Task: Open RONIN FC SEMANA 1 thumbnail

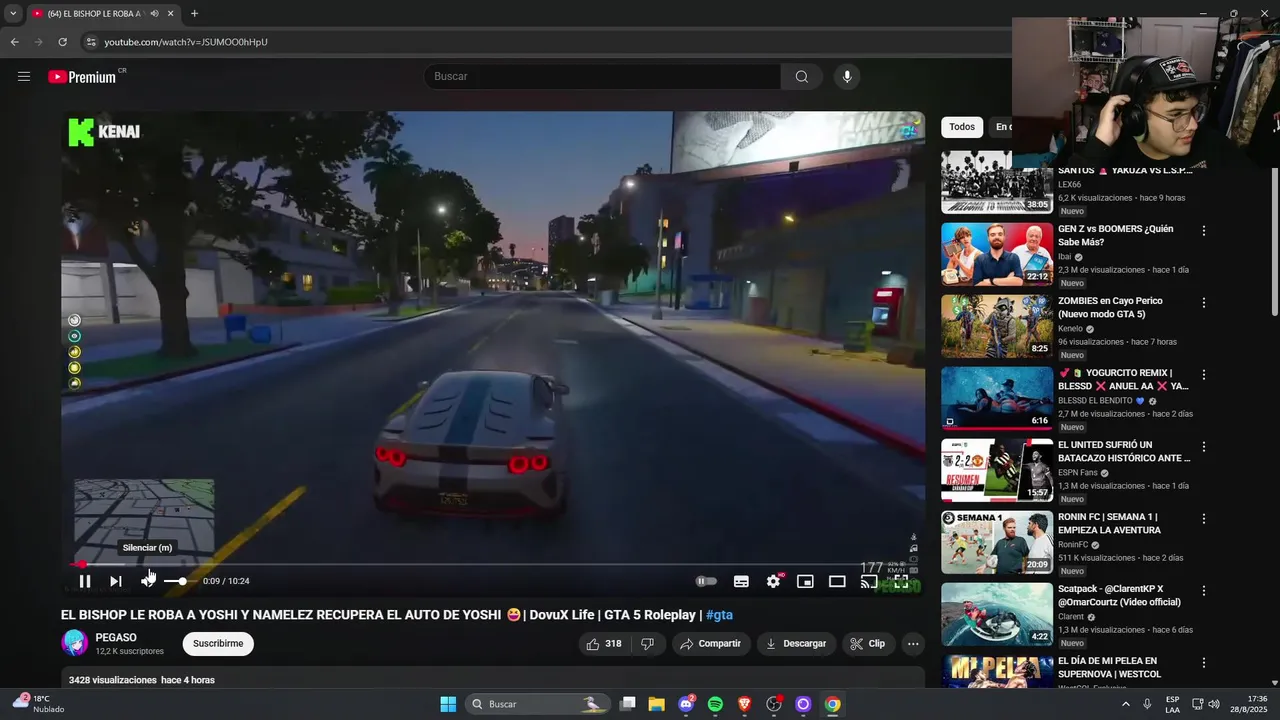Action: [997, 542]
